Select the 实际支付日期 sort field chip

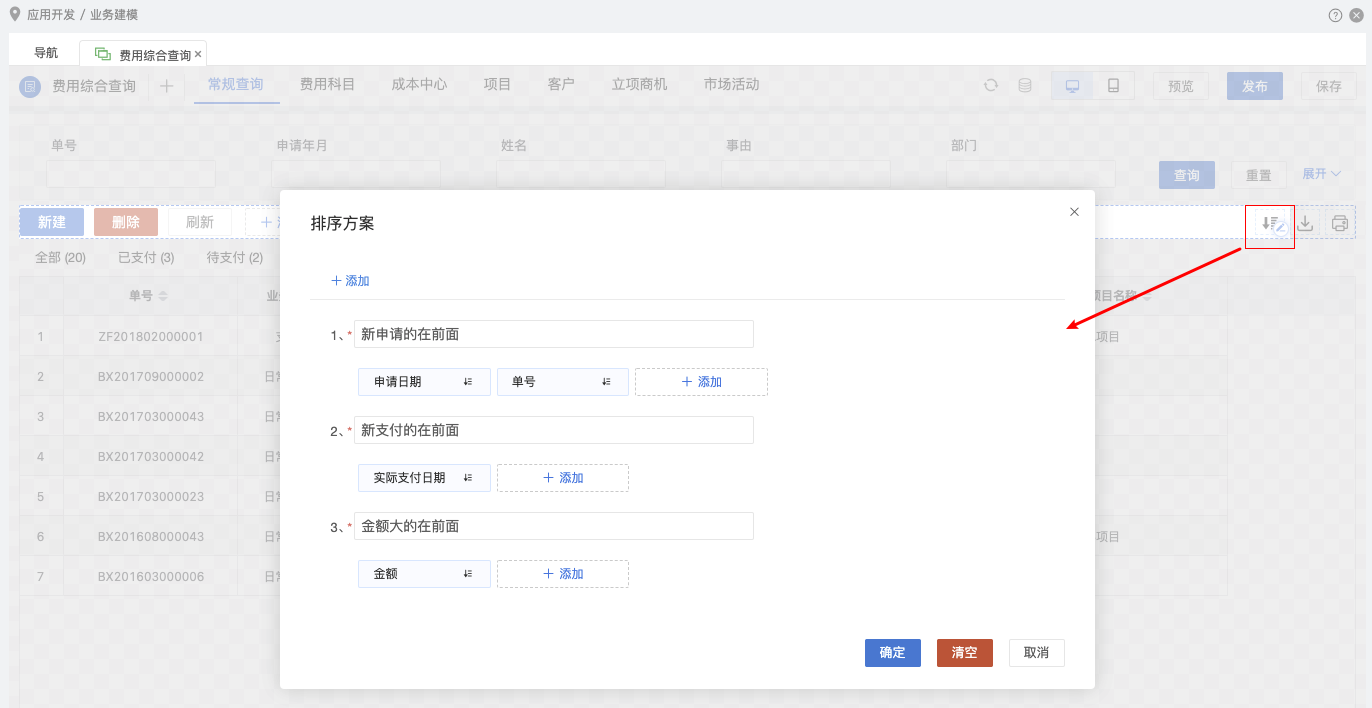coord(424,478)
